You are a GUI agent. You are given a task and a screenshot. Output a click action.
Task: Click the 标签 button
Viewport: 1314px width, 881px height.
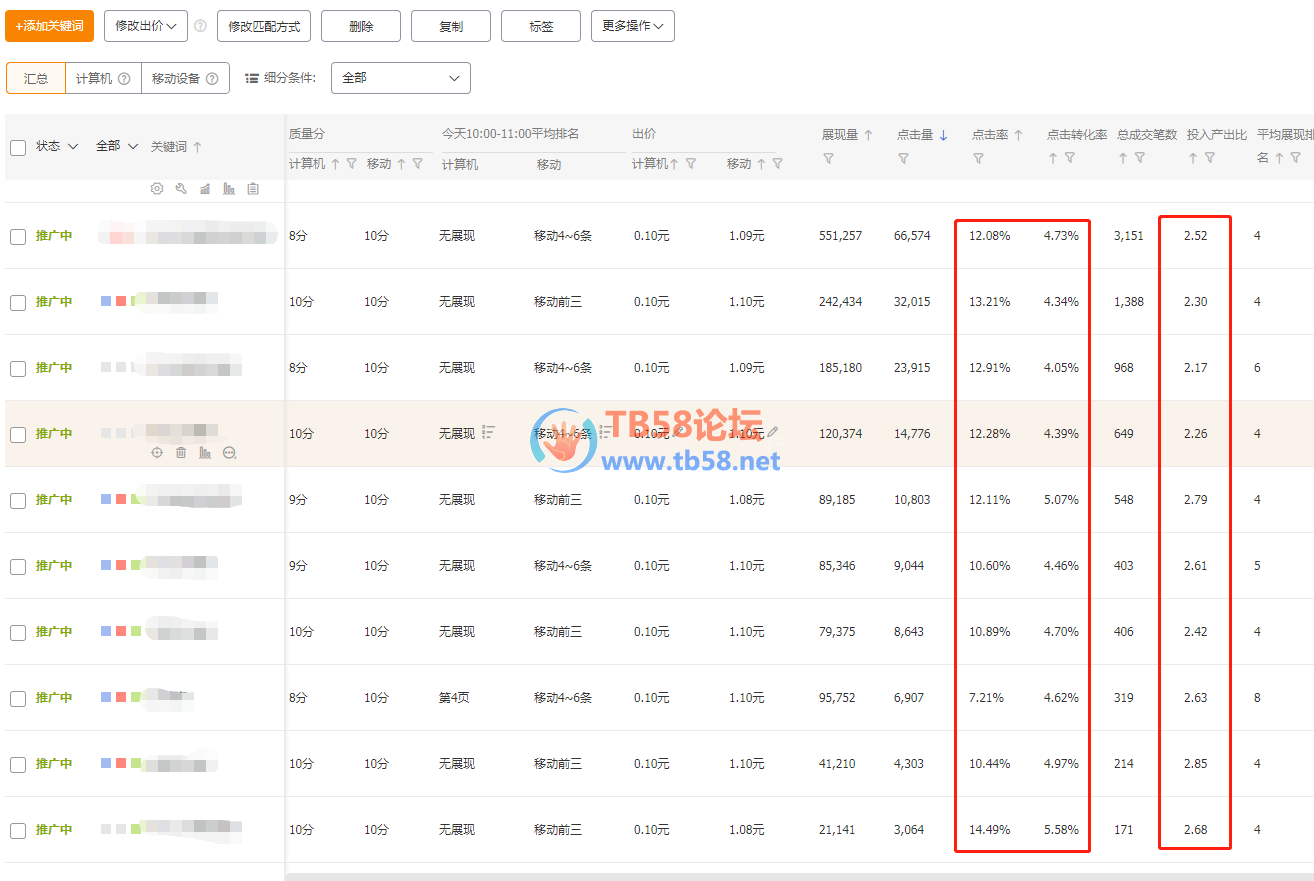click(541, 26)
